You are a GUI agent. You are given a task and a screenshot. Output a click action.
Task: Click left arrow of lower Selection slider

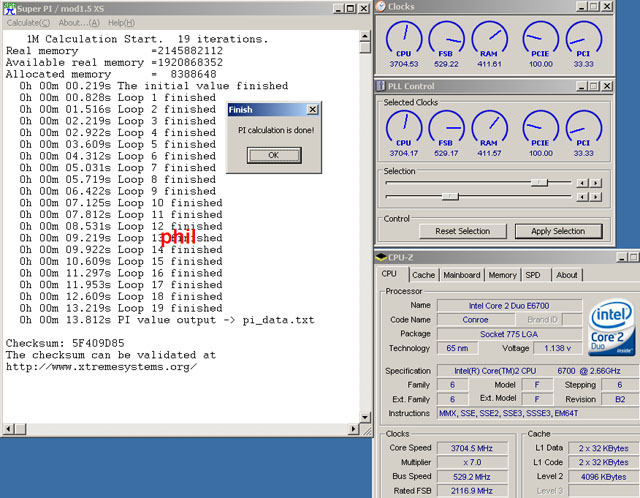point(582,197)
